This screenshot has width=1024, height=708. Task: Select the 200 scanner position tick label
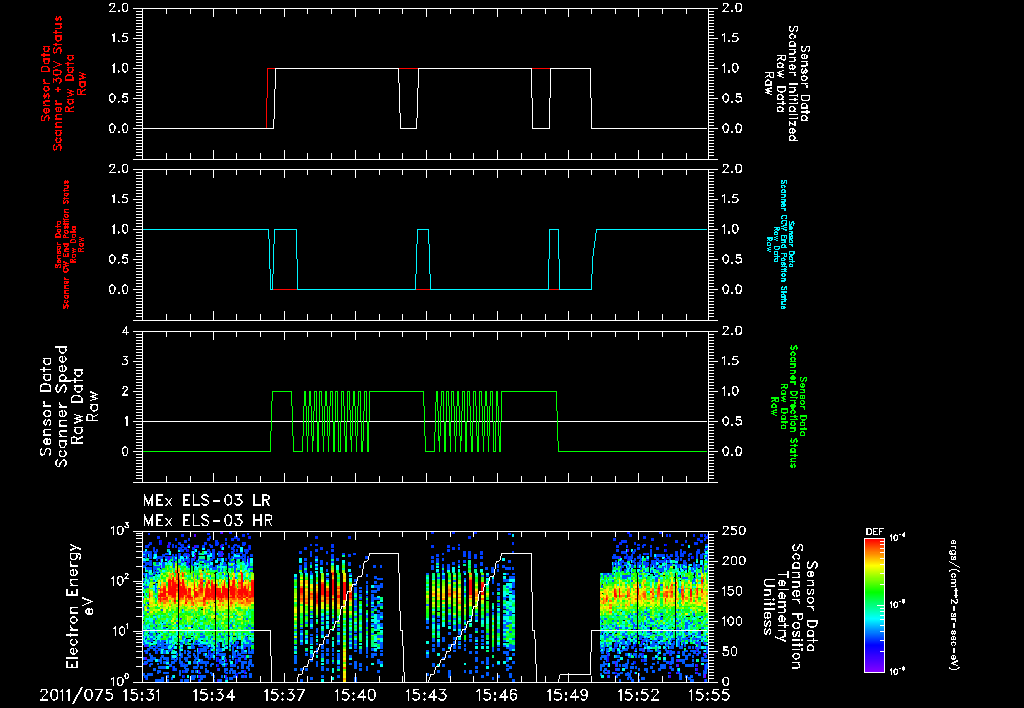733,561
